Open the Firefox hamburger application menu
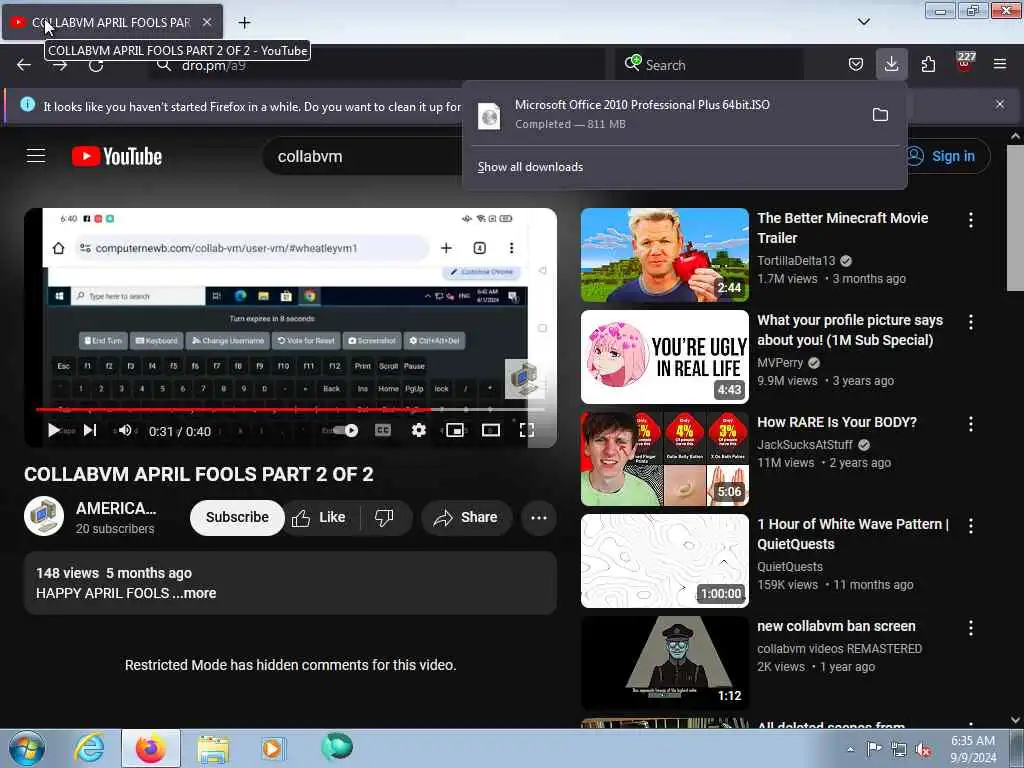Image resolution: width=1024 pixels, height=768 pixels. 1000,64
